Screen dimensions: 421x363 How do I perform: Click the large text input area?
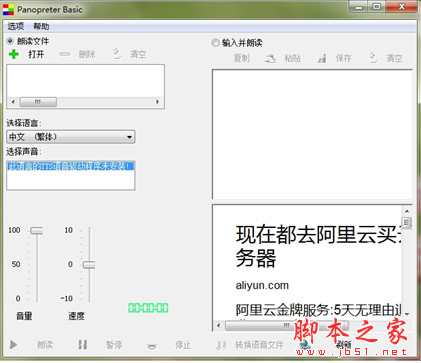[312, 134]
